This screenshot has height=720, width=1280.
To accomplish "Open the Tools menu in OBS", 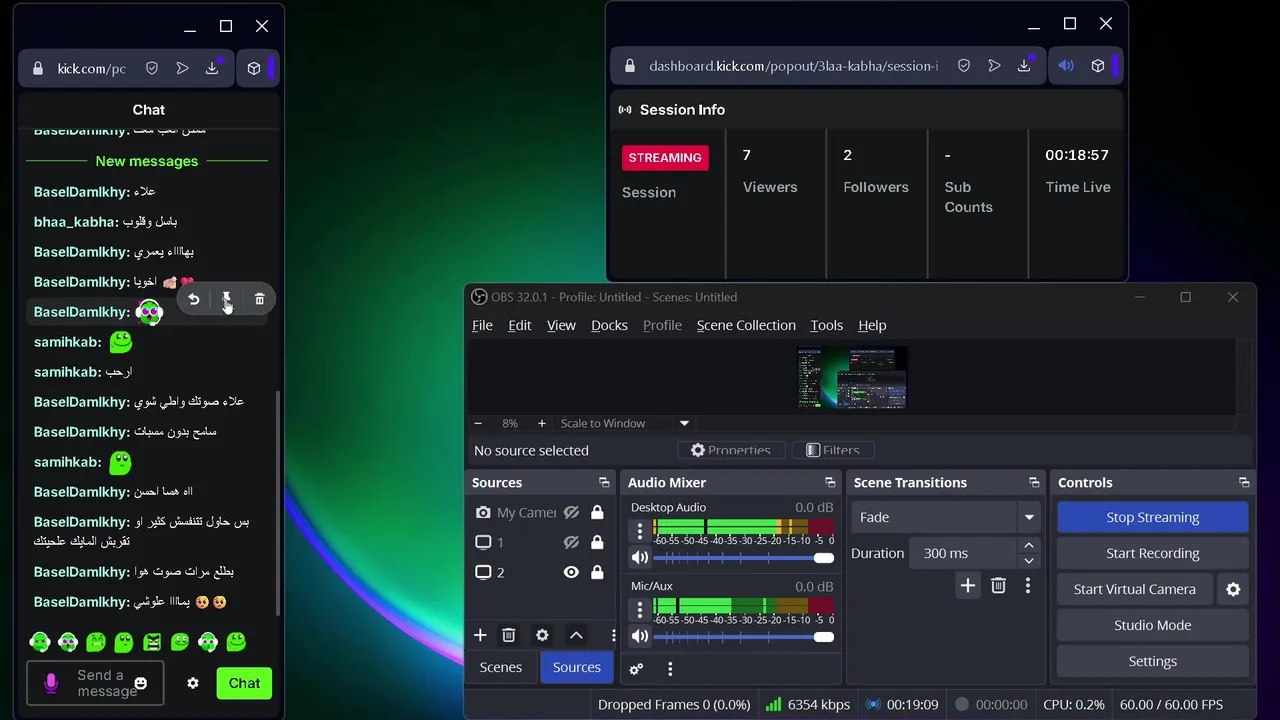I will [x=826, y=326].
